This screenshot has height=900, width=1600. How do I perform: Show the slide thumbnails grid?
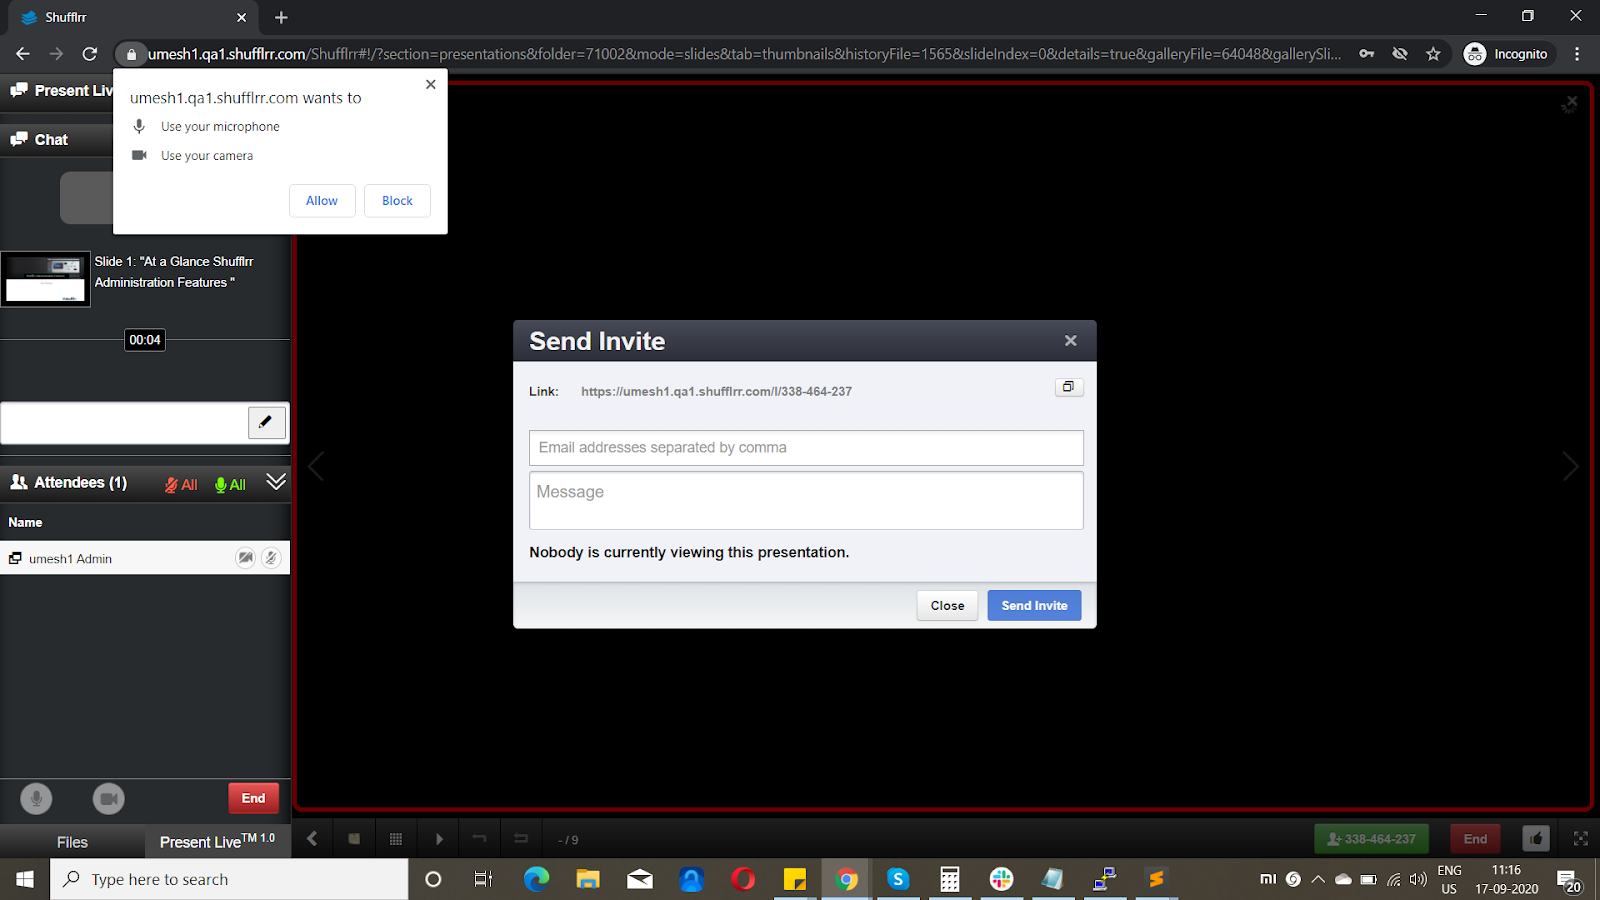396,839
